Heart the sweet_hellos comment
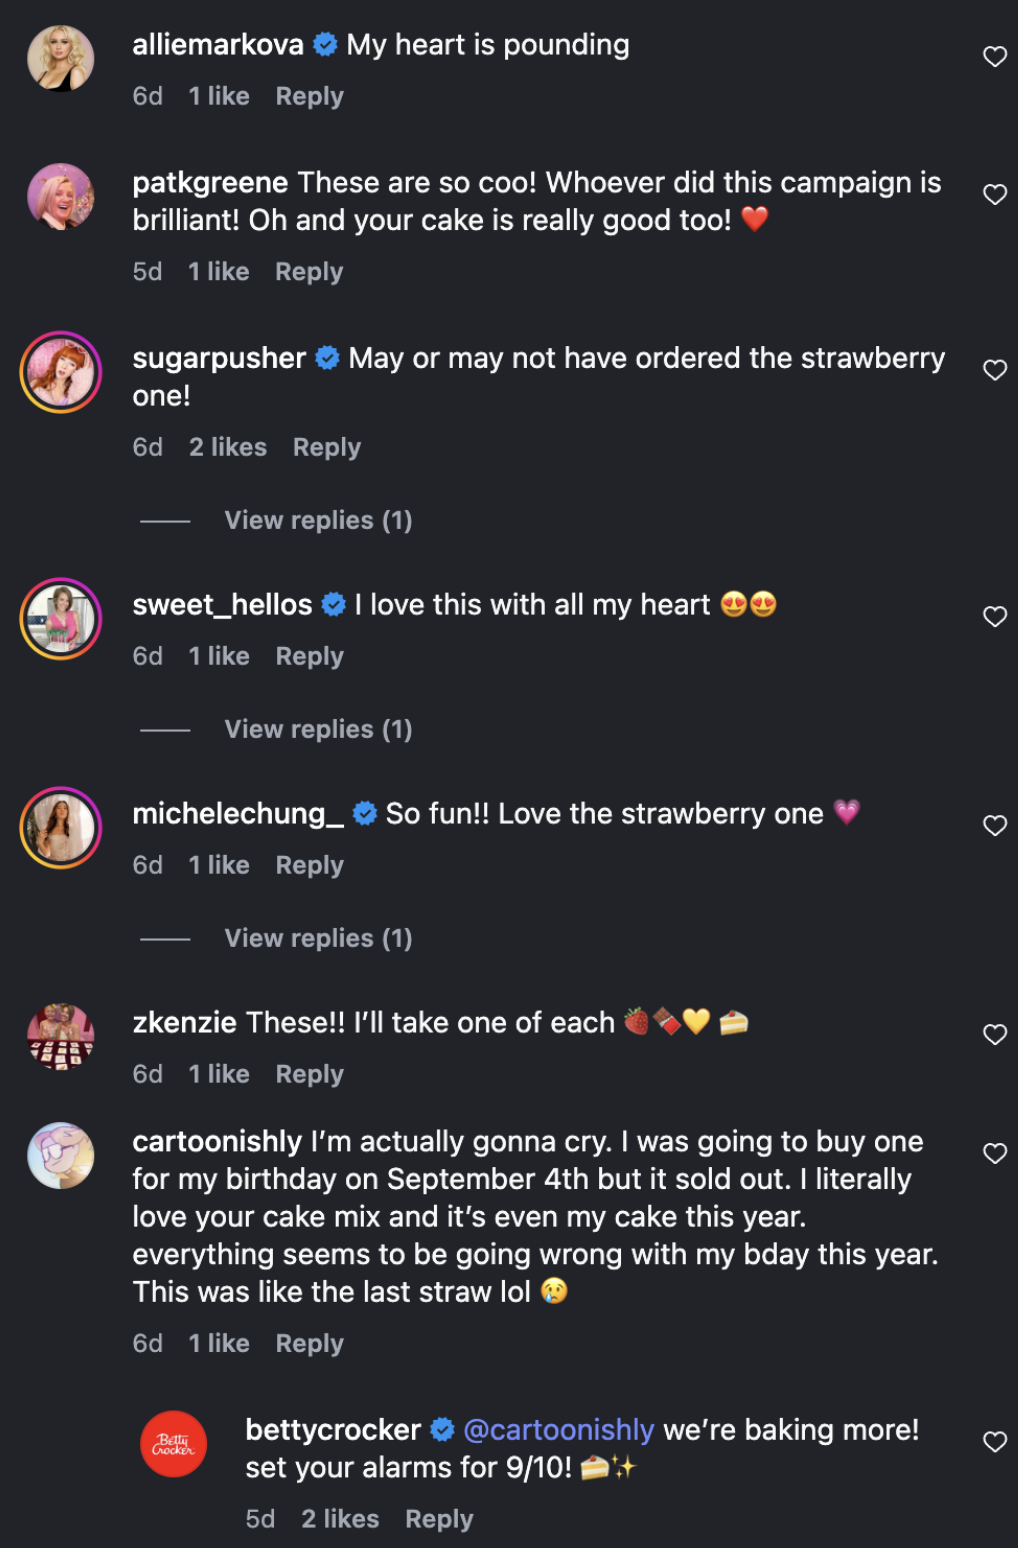 click(994, 617)
